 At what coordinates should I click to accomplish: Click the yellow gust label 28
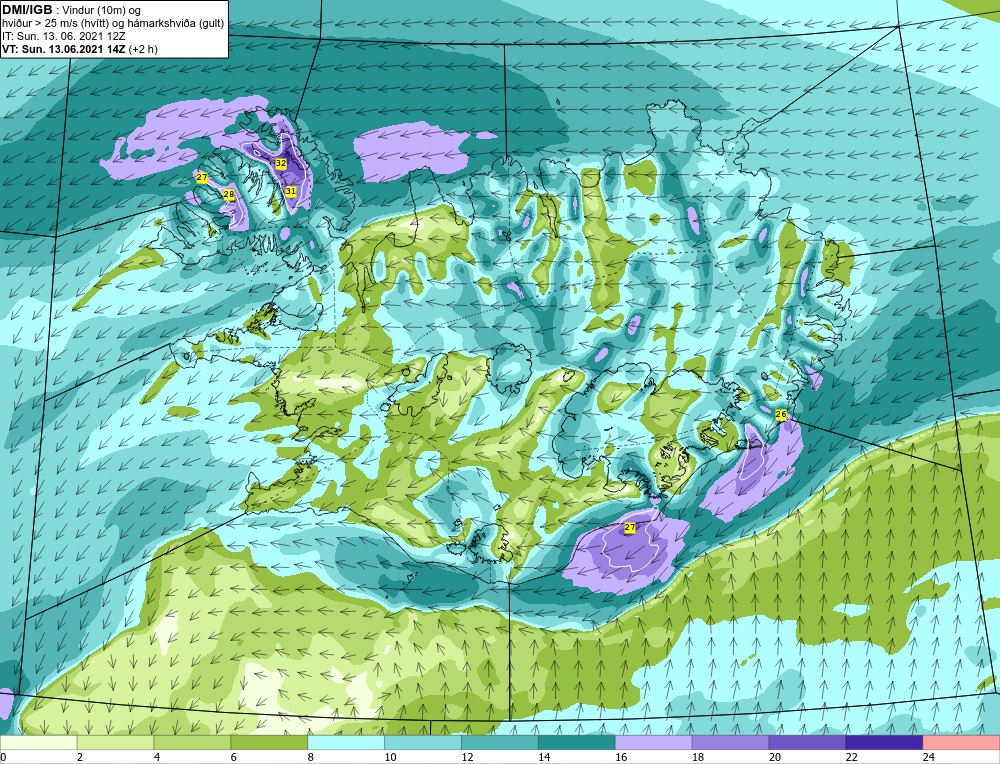coord(229,195)
